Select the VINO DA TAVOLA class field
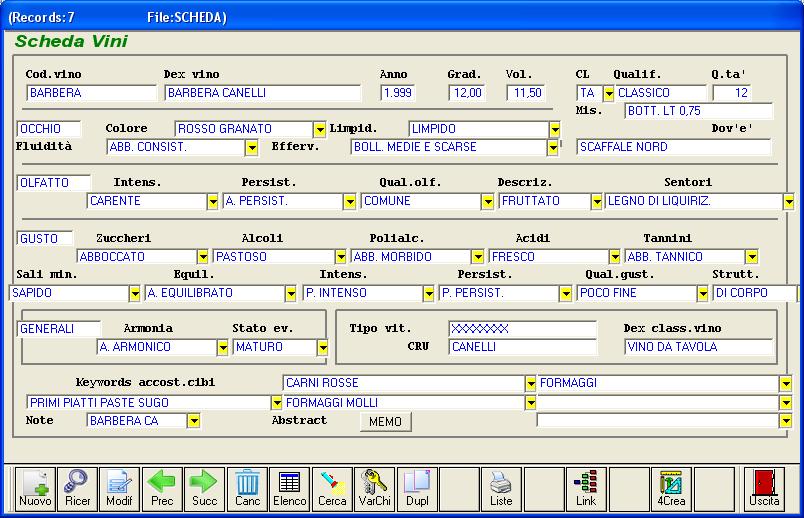 click(699, 347)
